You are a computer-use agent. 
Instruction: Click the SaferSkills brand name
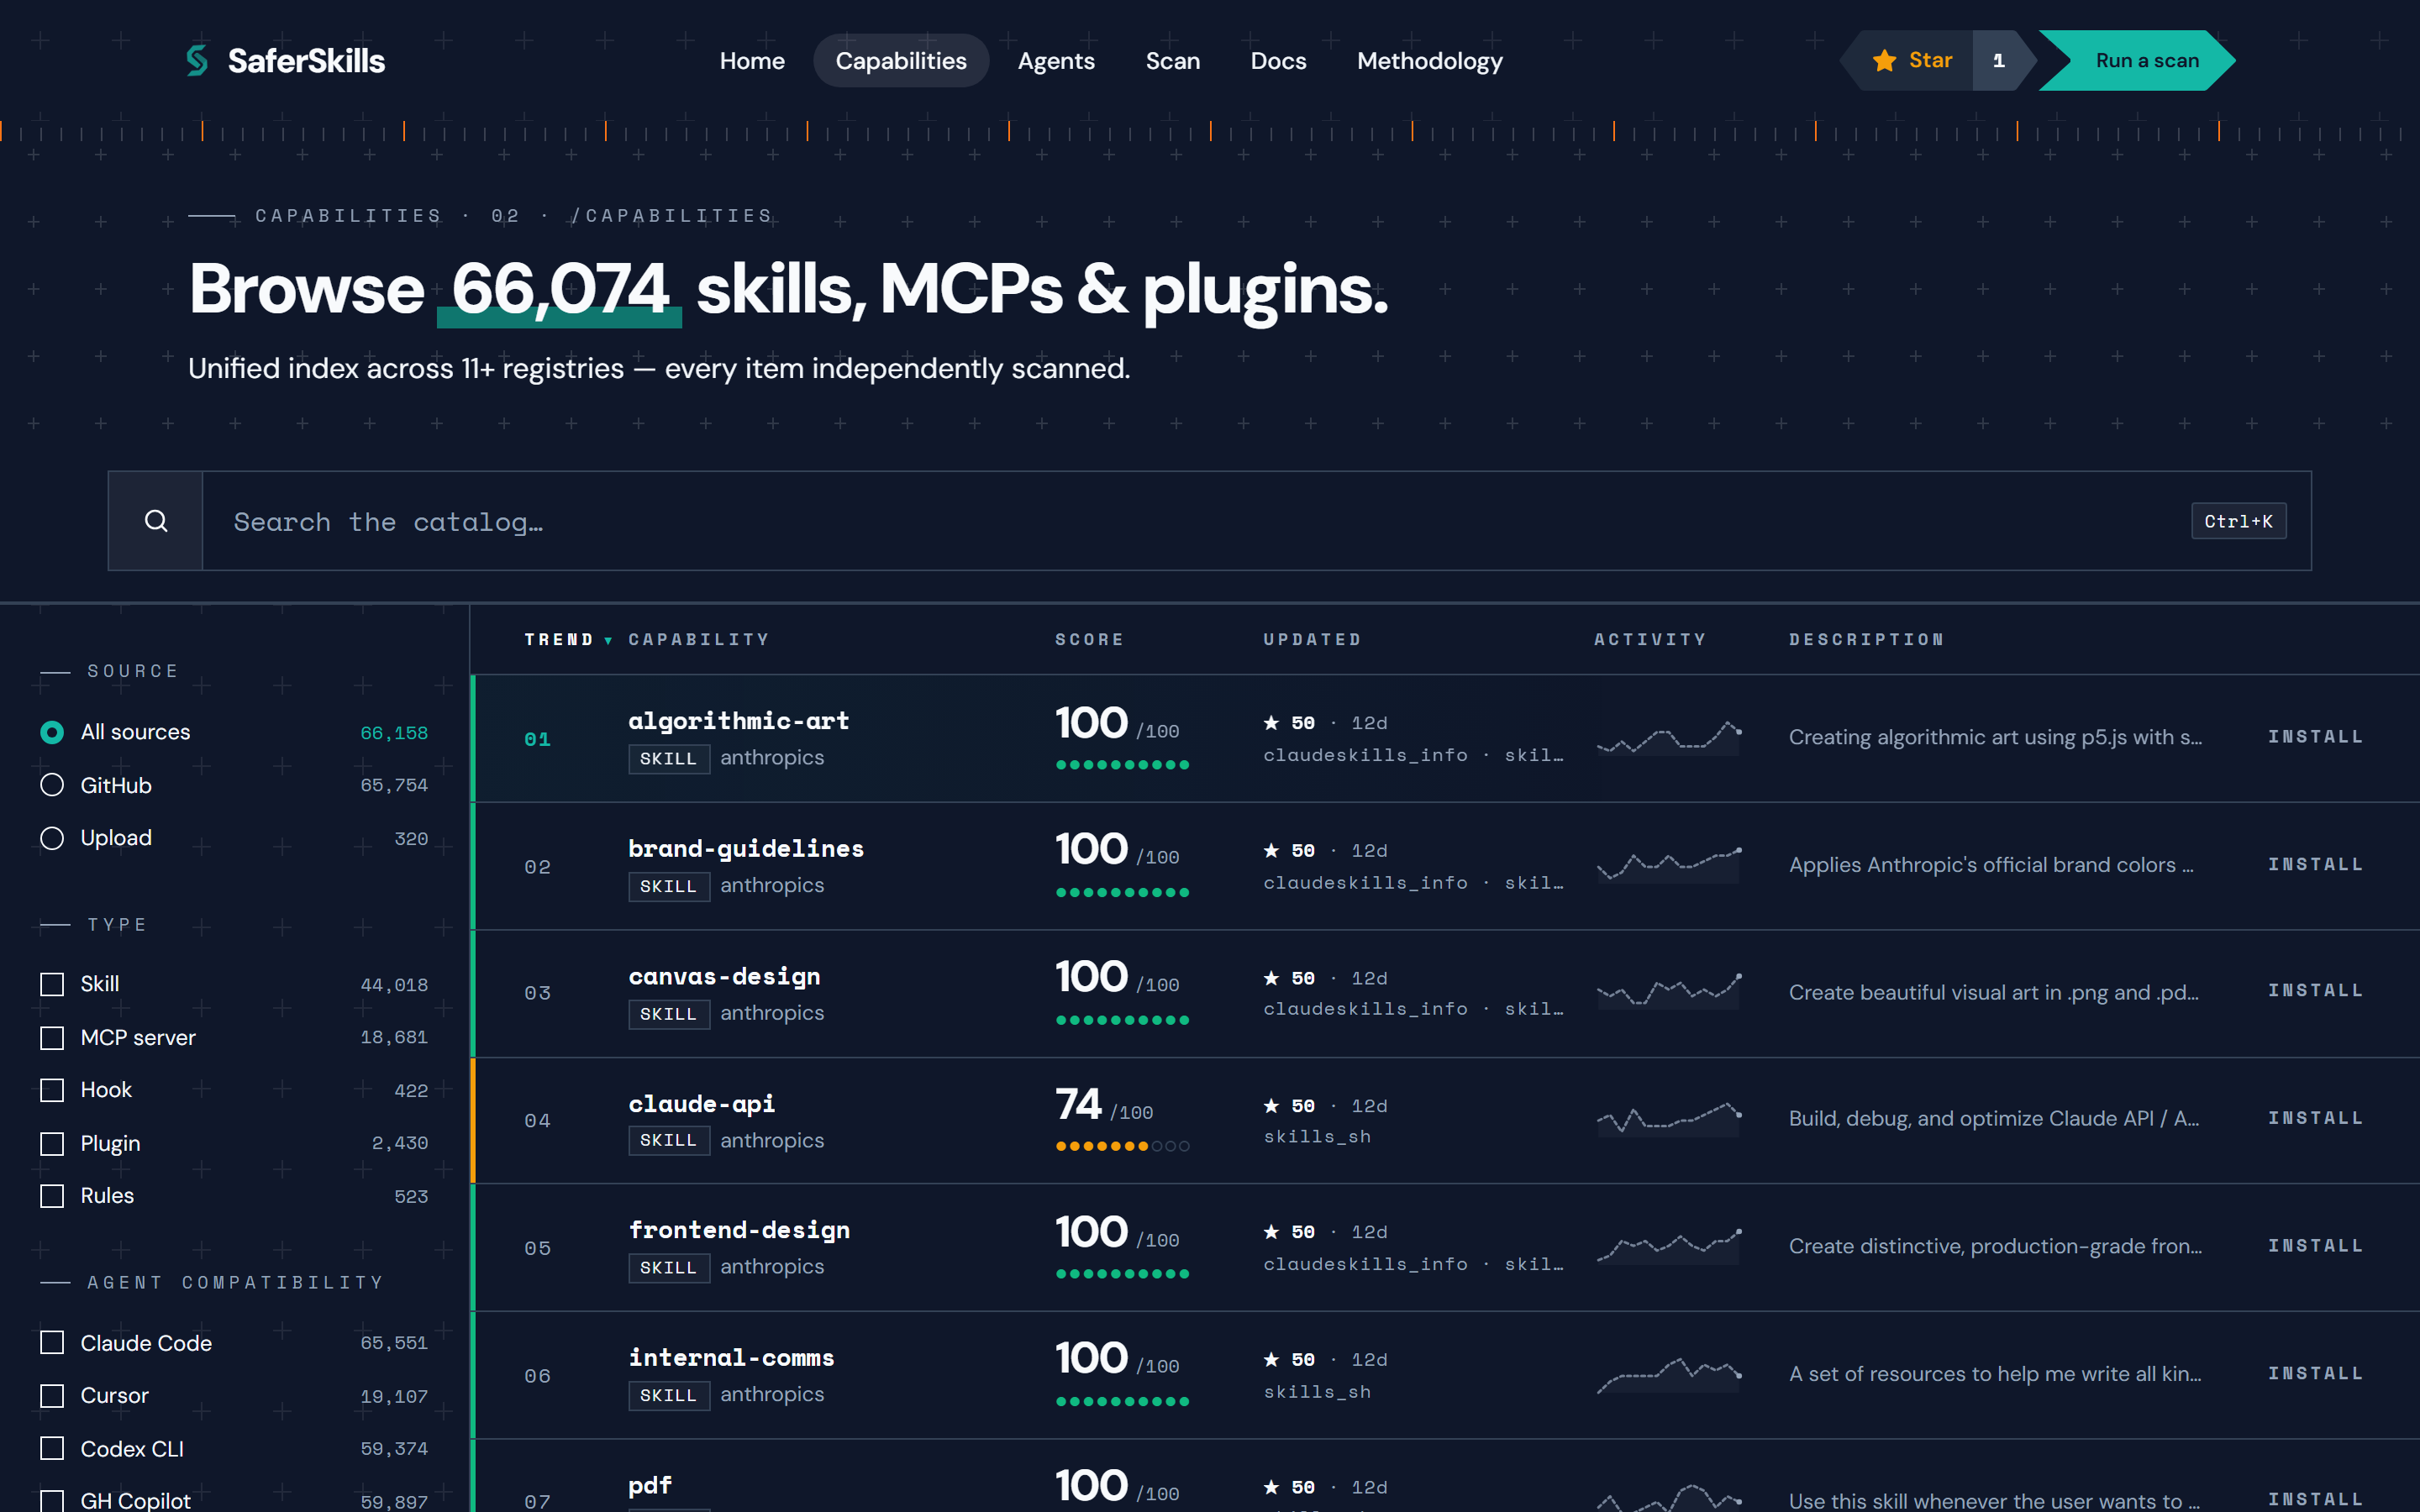(306, 61)
